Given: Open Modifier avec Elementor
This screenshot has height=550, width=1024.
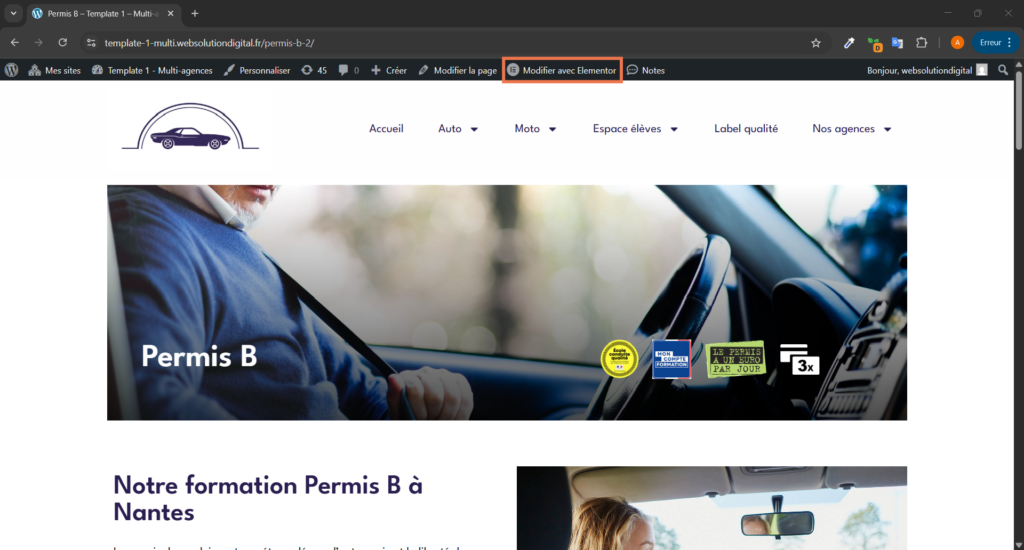Looking at the screenshot, I should pyautogui.click(x=562, y=70).
